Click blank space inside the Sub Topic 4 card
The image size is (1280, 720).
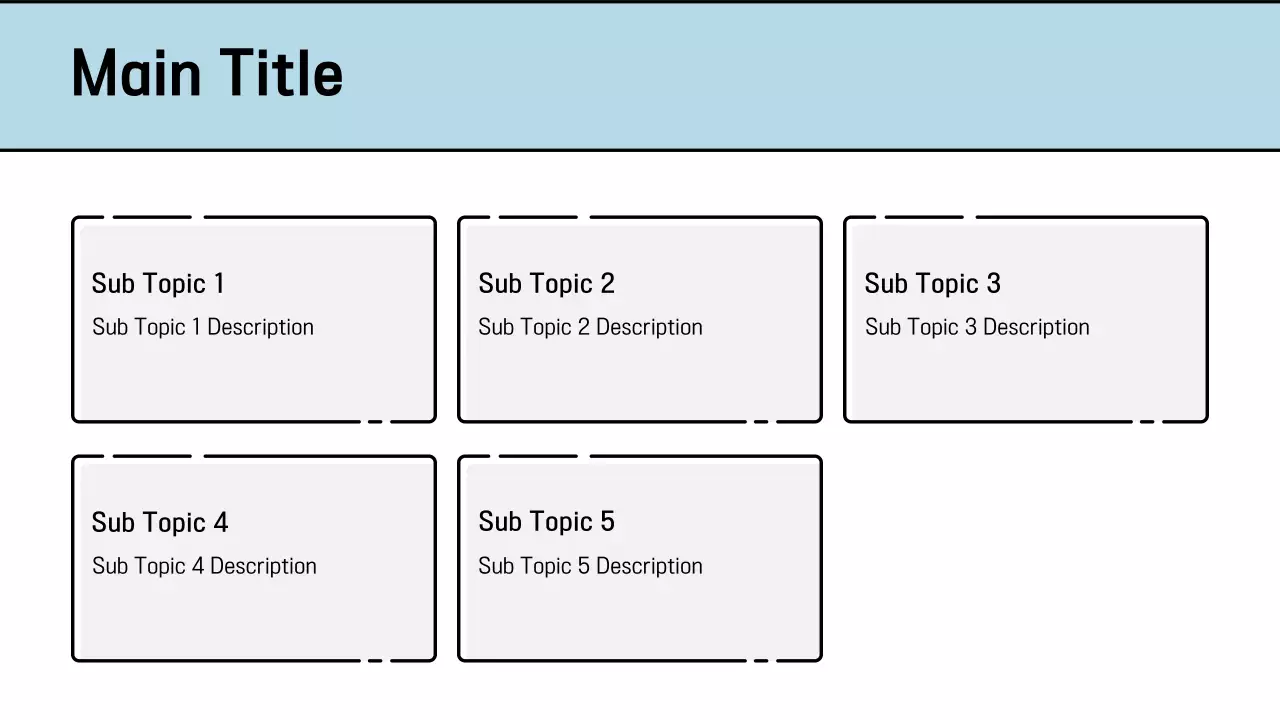click(x=254, y=622)
